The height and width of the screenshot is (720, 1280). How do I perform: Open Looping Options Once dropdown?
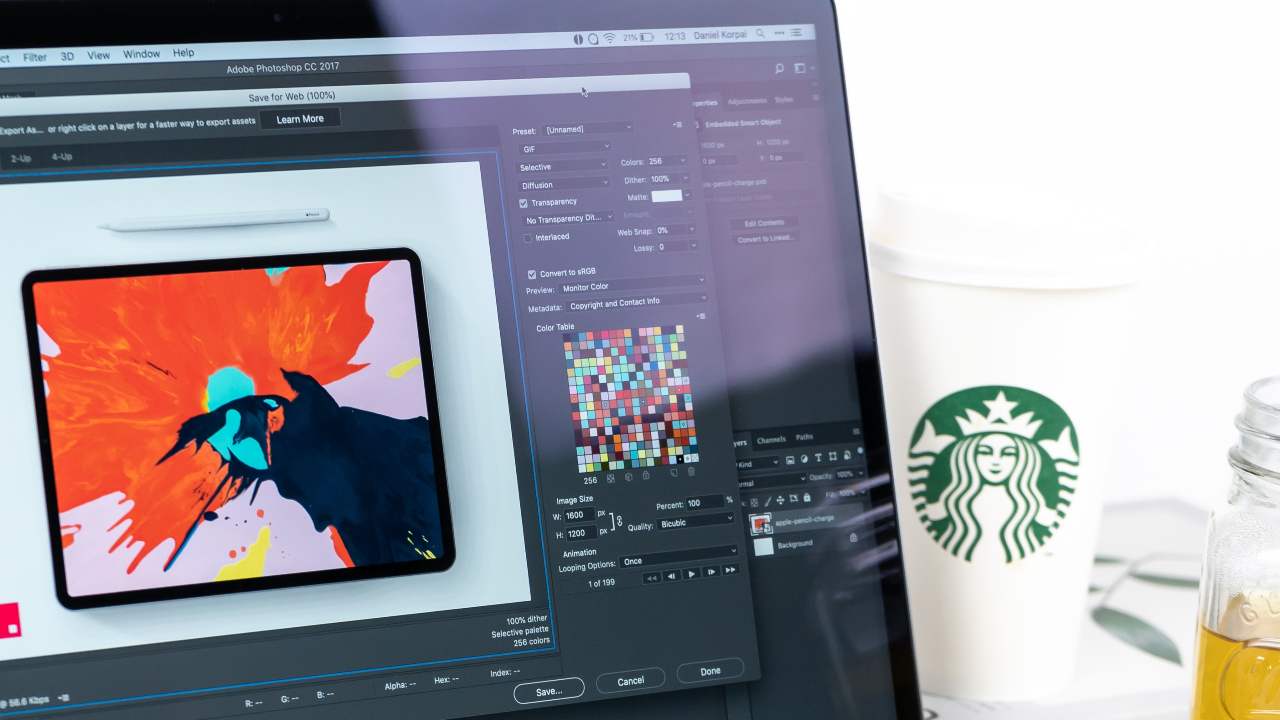pyautogui.click(x=678, y=556)
